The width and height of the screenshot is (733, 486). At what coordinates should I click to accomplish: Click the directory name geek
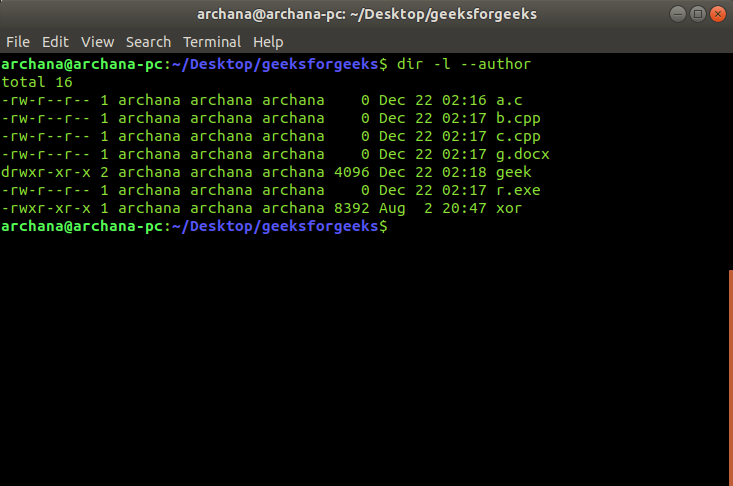coord(514,172)
